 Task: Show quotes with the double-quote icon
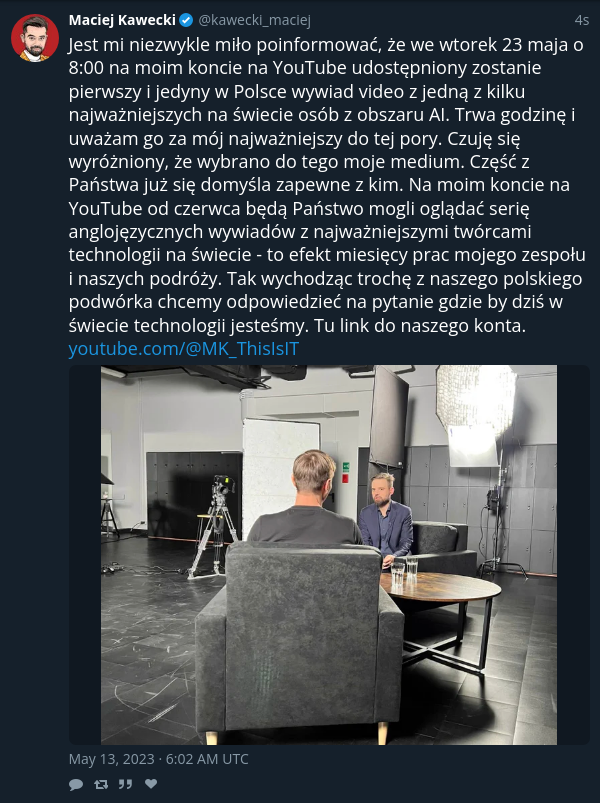pyautogui.click(x=125, y=784)
